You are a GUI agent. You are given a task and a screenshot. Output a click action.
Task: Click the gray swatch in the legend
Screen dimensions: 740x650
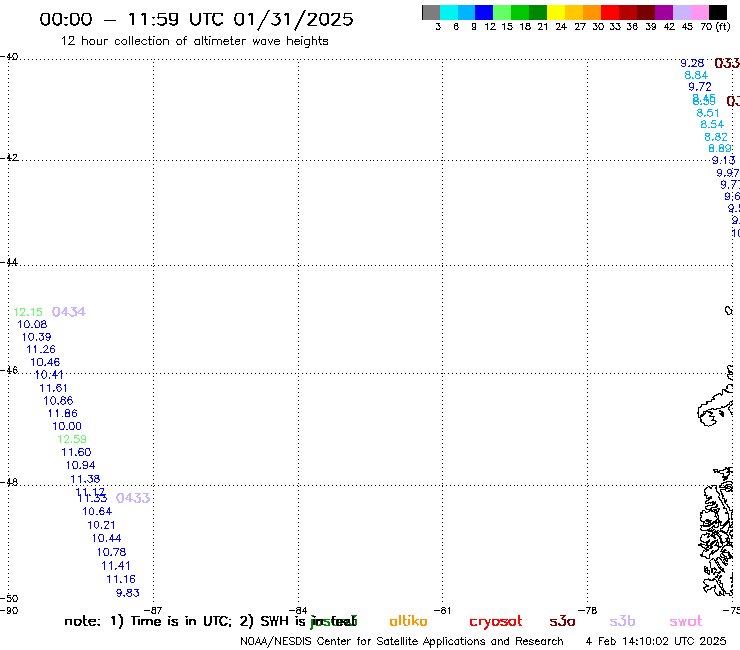(431, 12)
